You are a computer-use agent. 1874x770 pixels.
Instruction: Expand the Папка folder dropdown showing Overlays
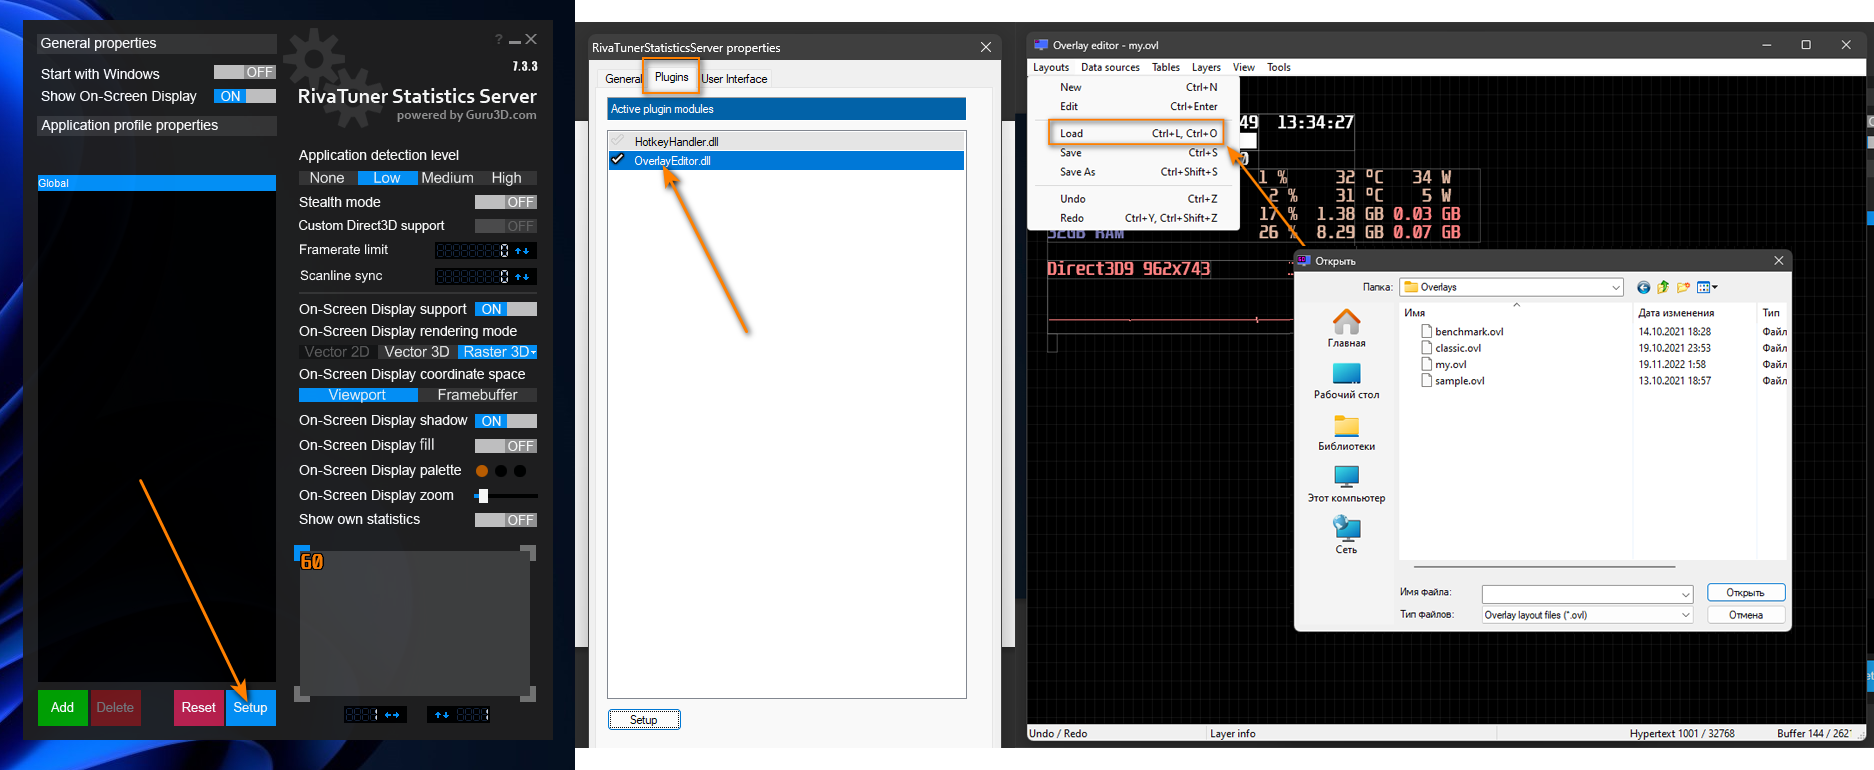point(1616,287)
